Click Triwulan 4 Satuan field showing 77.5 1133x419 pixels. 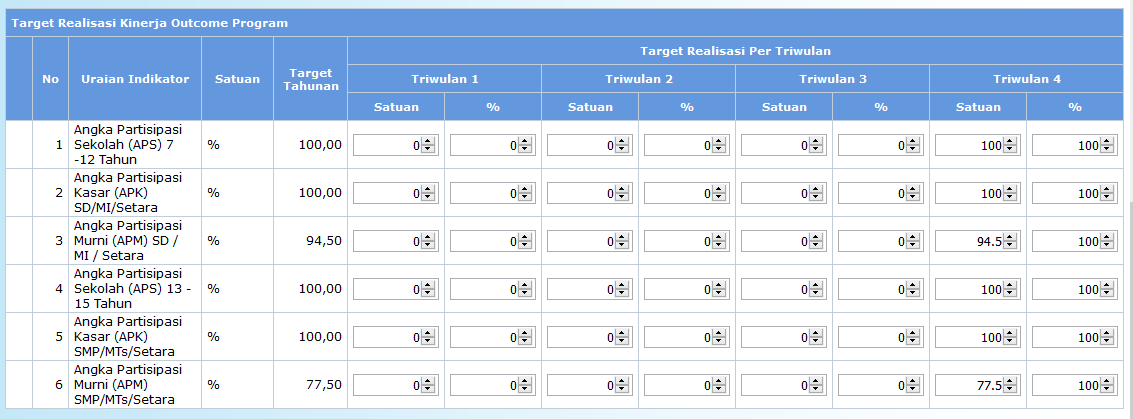(978, 386)
